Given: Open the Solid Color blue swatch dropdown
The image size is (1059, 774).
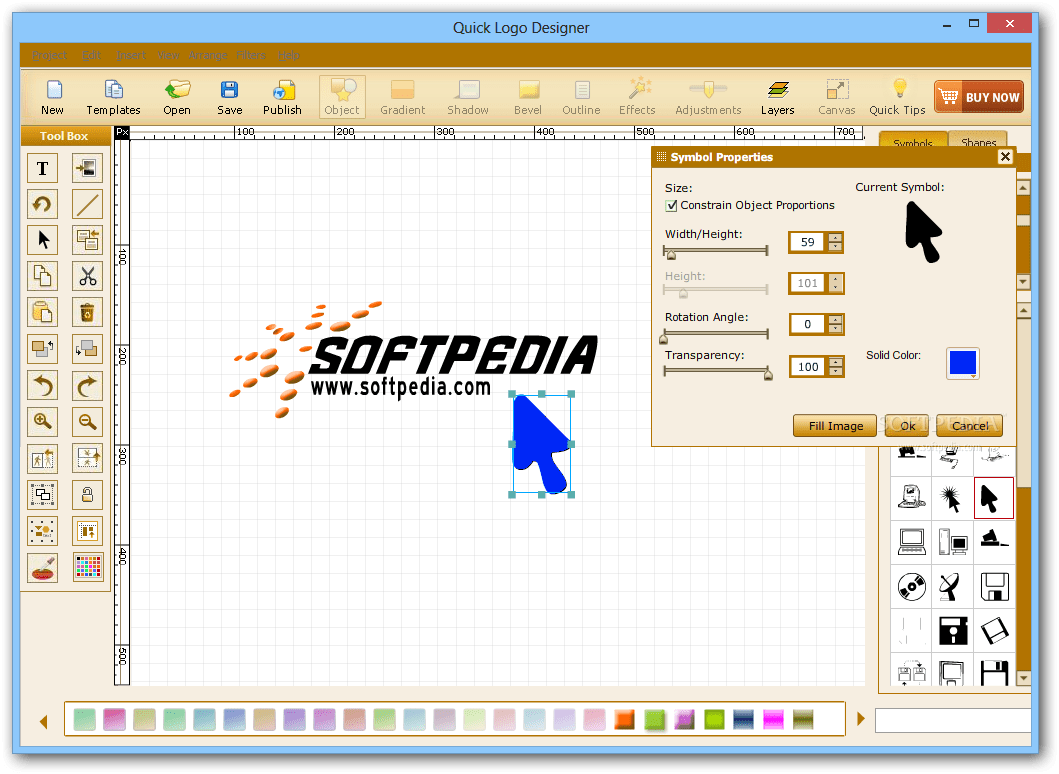Looking at the screenshot, I should coord(963,363).
